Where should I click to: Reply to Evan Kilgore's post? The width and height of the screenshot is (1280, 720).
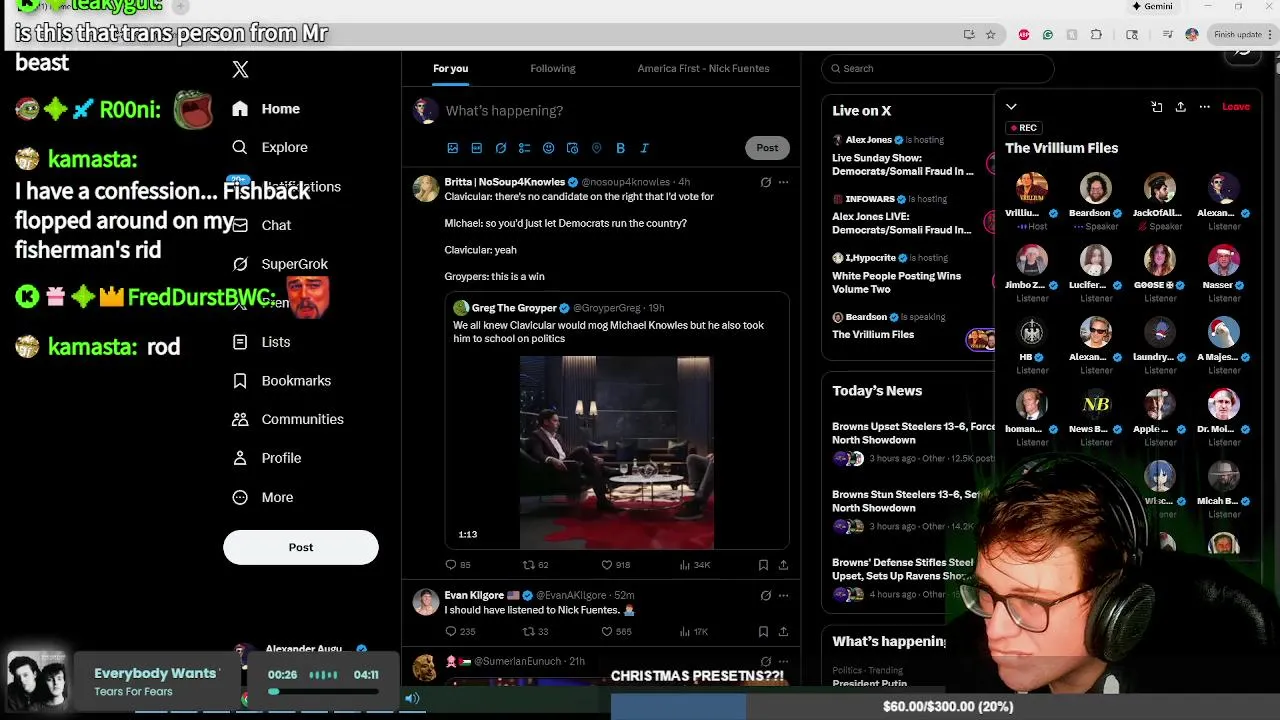pos(460,632)
